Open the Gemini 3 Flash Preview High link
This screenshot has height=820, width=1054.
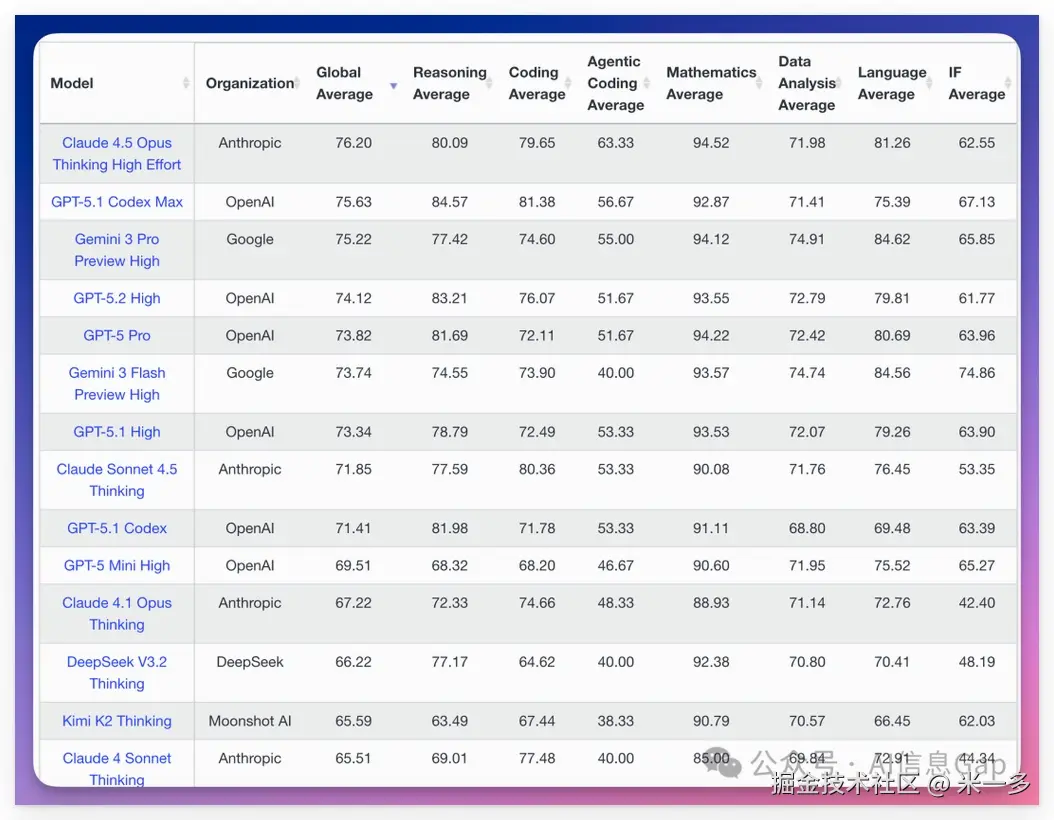[117, 384]
